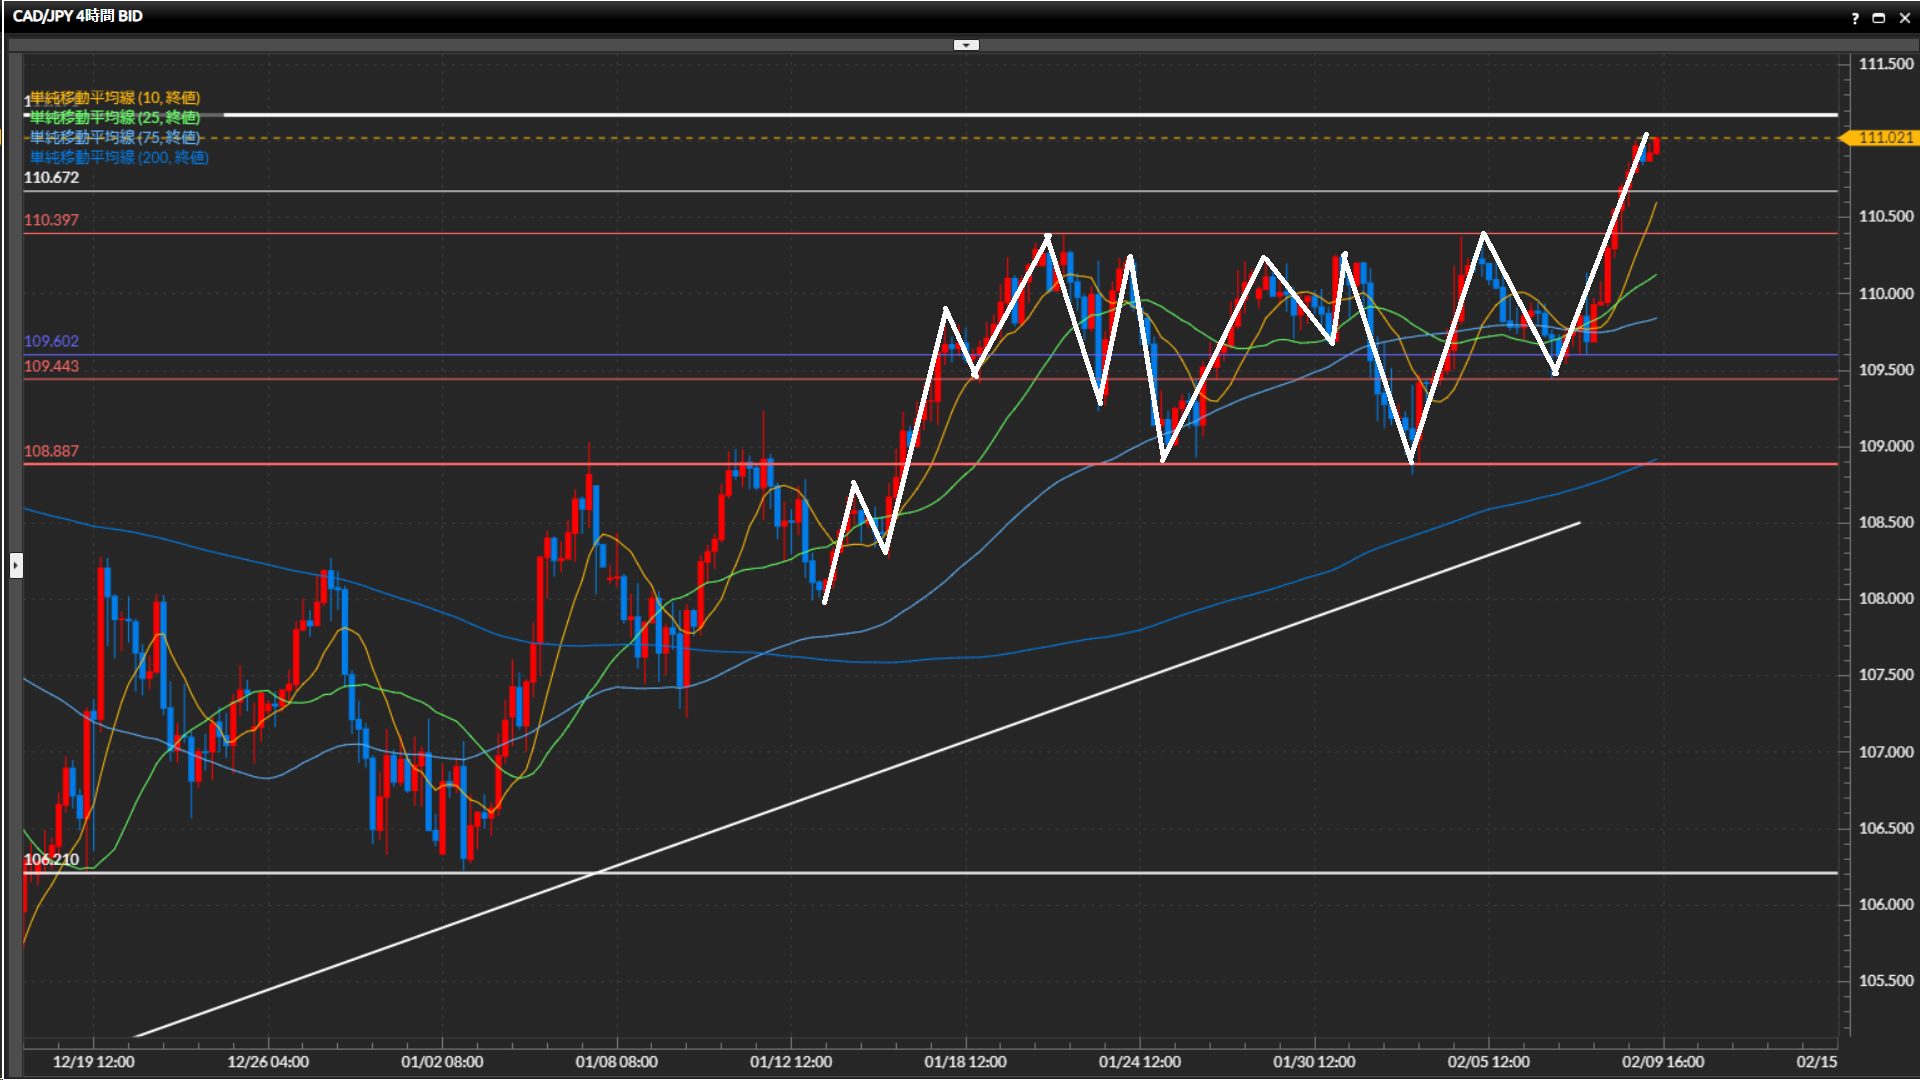Click the orange 111.021 current price tag
1920x1080 pixels.
1885,138
